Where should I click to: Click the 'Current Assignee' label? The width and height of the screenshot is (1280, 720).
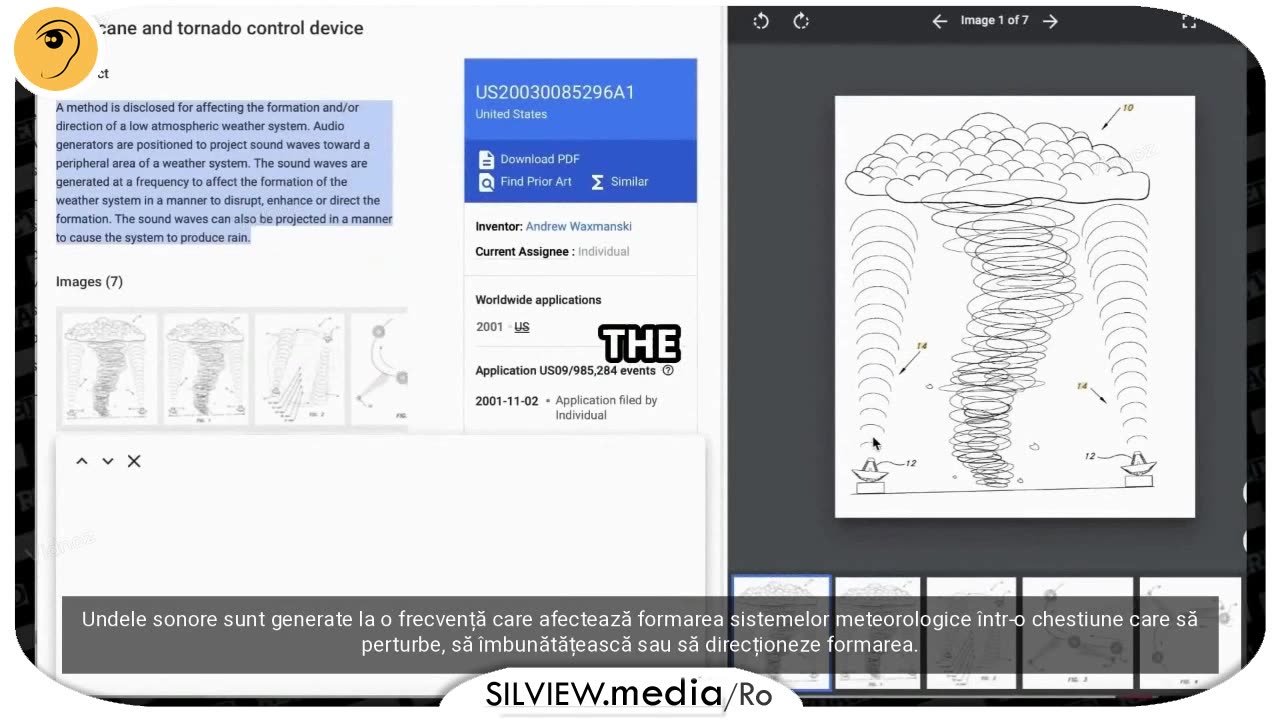[524, 252]
